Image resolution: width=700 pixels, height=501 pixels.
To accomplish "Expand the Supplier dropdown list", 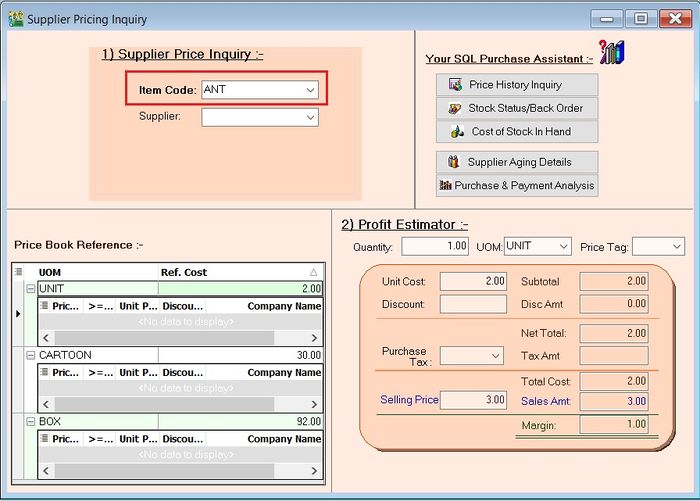I will click(x=310, y=117).
